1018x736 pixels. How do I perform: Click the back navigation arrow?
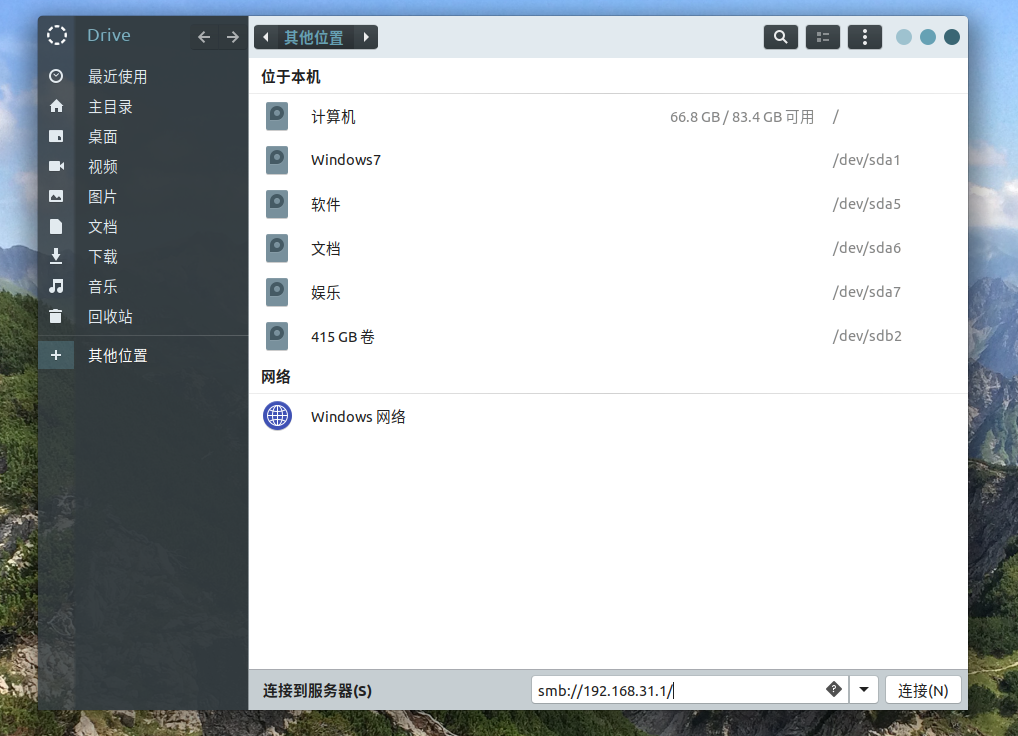(203, 36)
